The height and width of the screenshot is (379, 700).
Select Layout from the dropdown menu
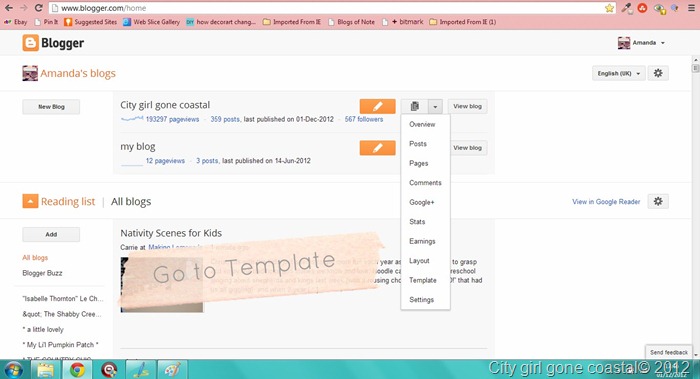419,261
